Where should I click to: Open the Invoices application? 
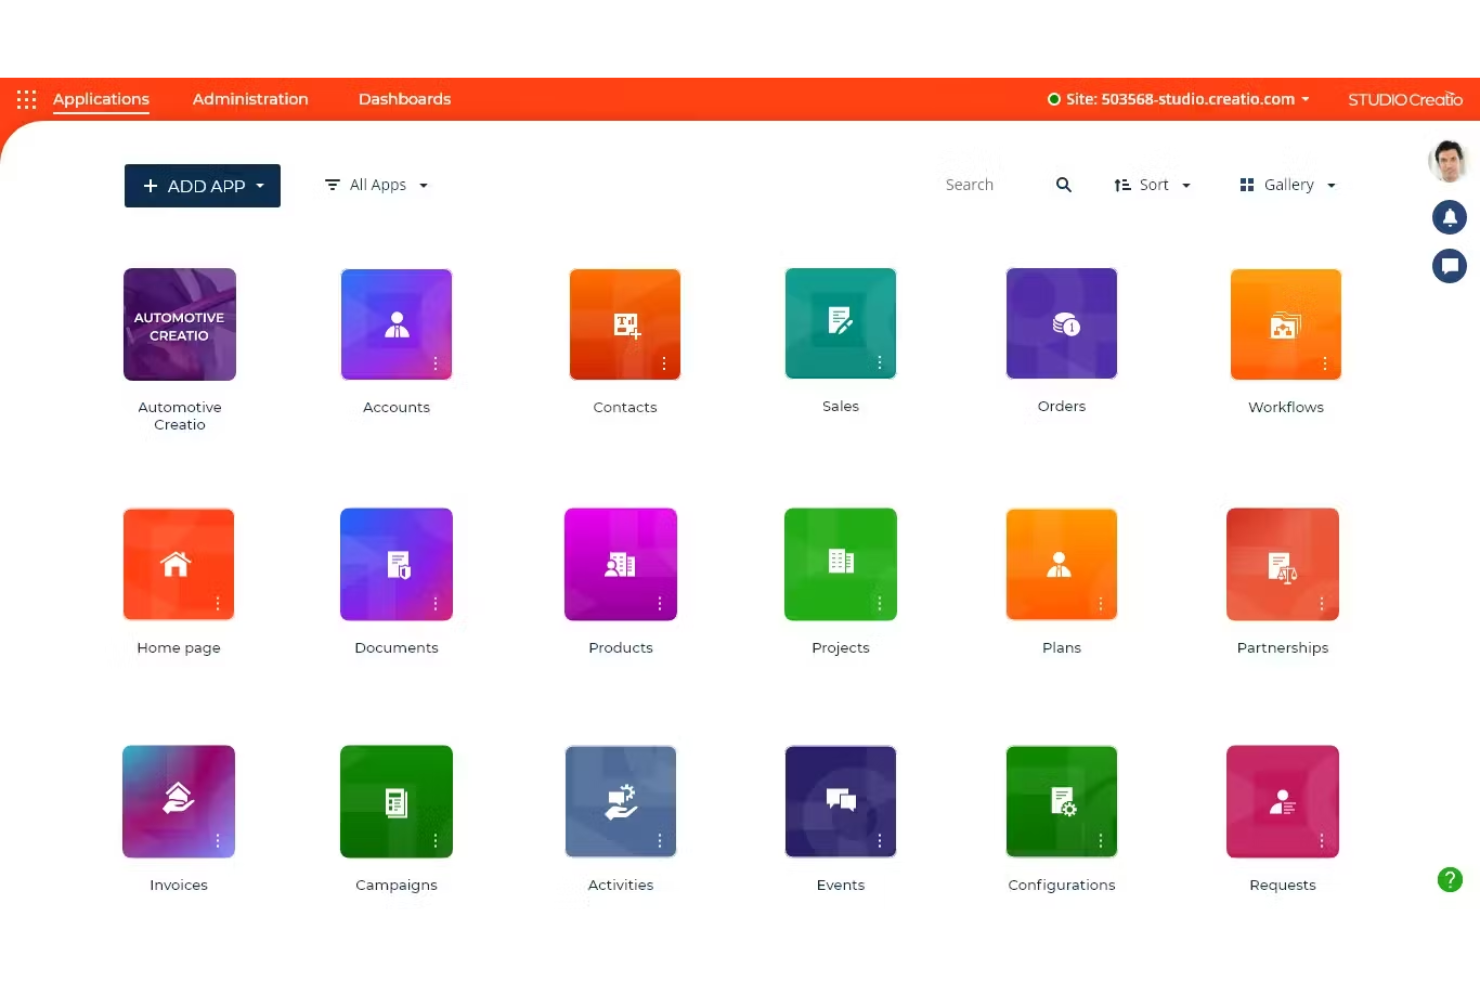click(178, 801)
